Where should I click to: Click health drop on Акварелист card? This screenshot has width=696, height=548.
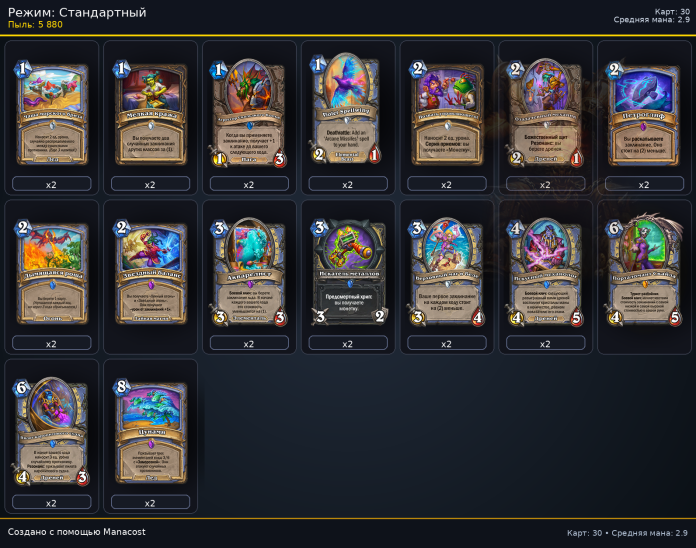point(280,317)
